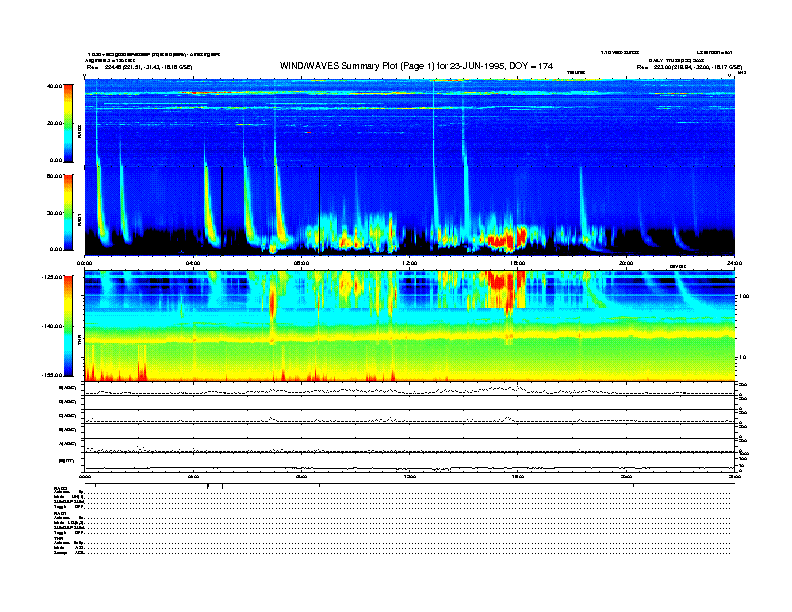The height and width of the screenshot is (612, 792).
Task: Select the 40.00 label on RAD2 scale
Action: tap(54, 86)
